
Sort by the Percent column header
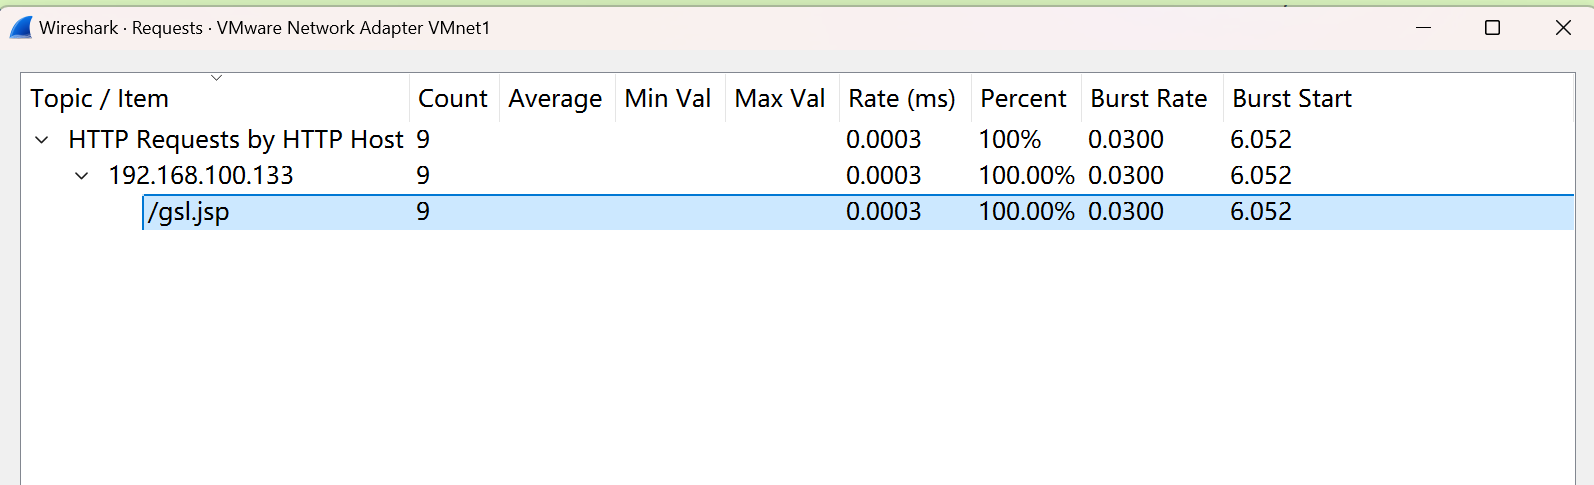(1023, 99)
